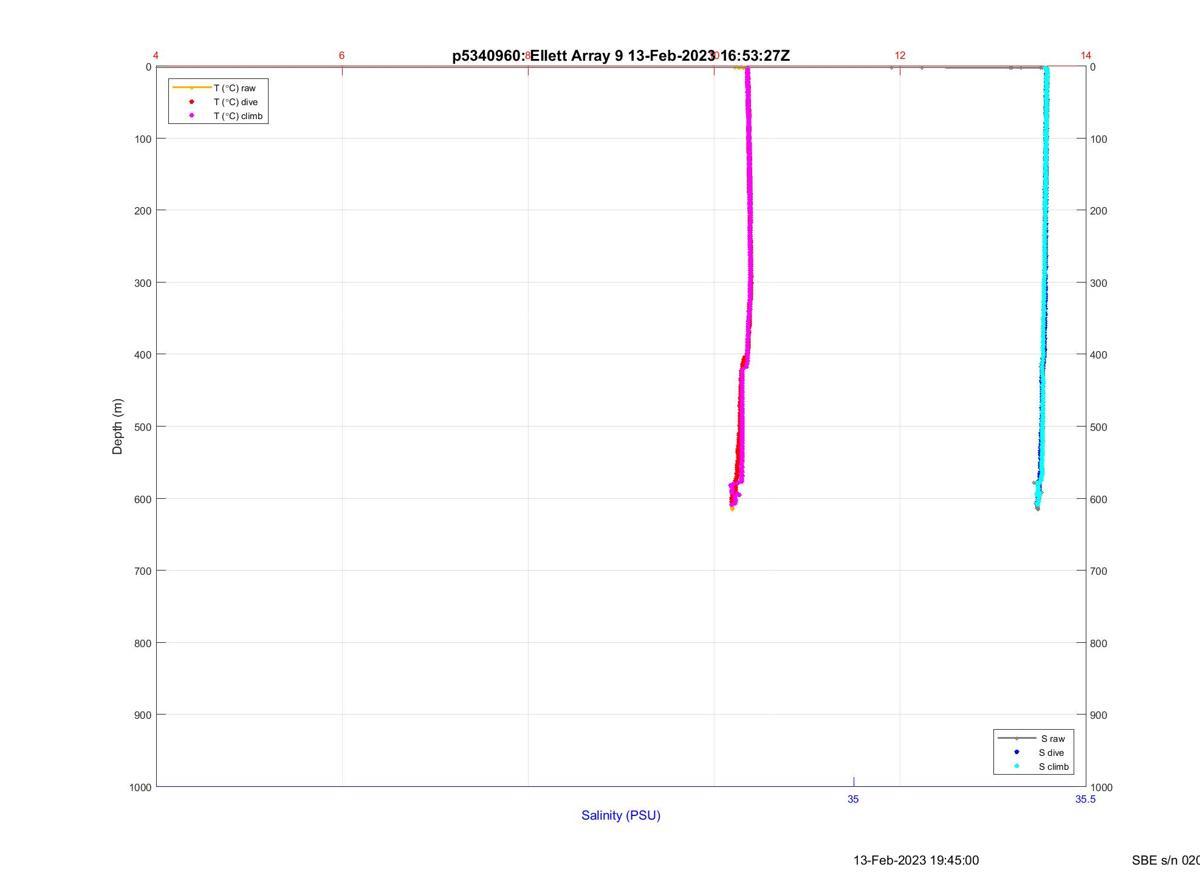The image size is (1200, 885).
Task: Click the blue '35.5' salinity tick label
Action: (1085, 799)
